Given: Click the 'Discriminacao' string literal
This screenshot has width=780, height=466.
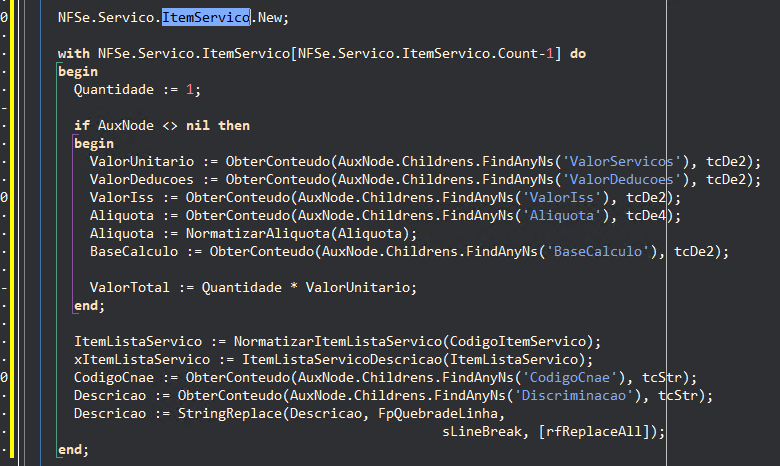Looking at the screenshot, I should pyautogui.click(x=574, y=395).
